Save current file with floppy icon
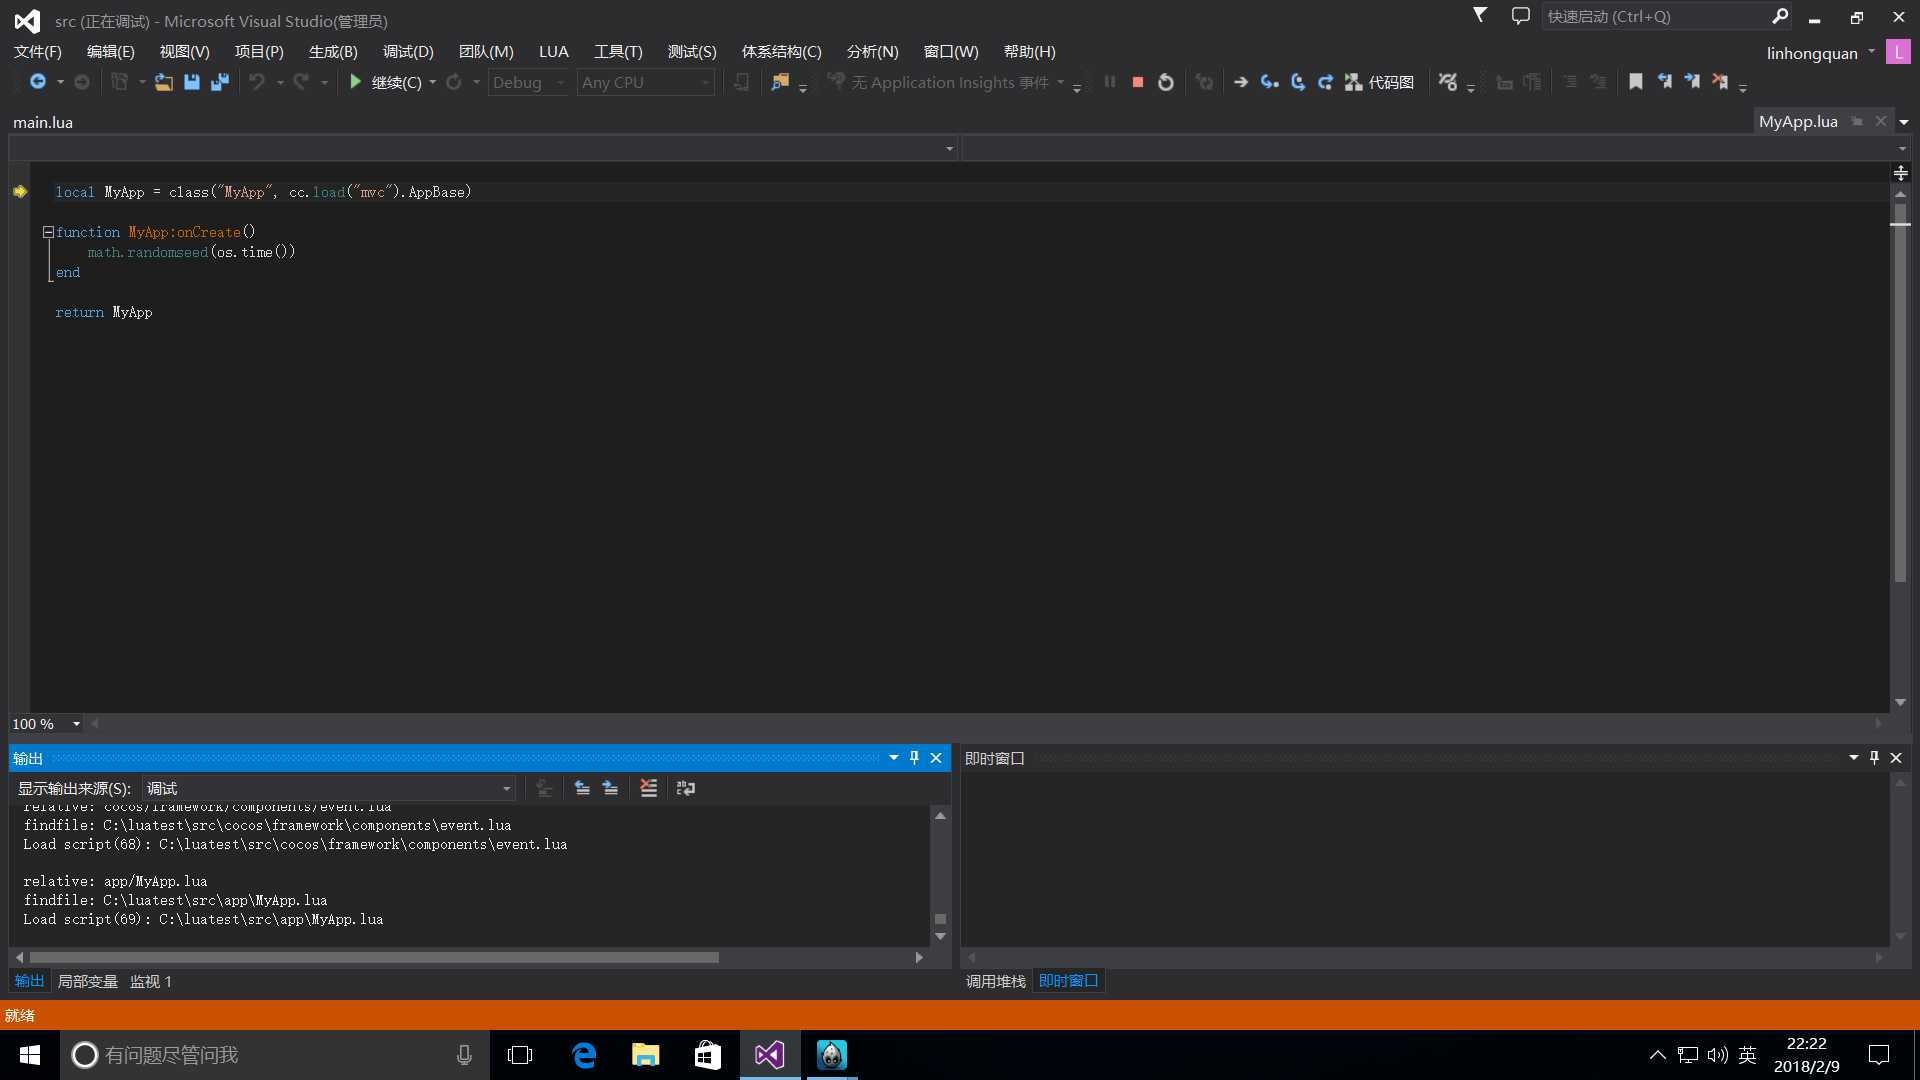Screen dimensions: 1920x1080 (192, 82)
